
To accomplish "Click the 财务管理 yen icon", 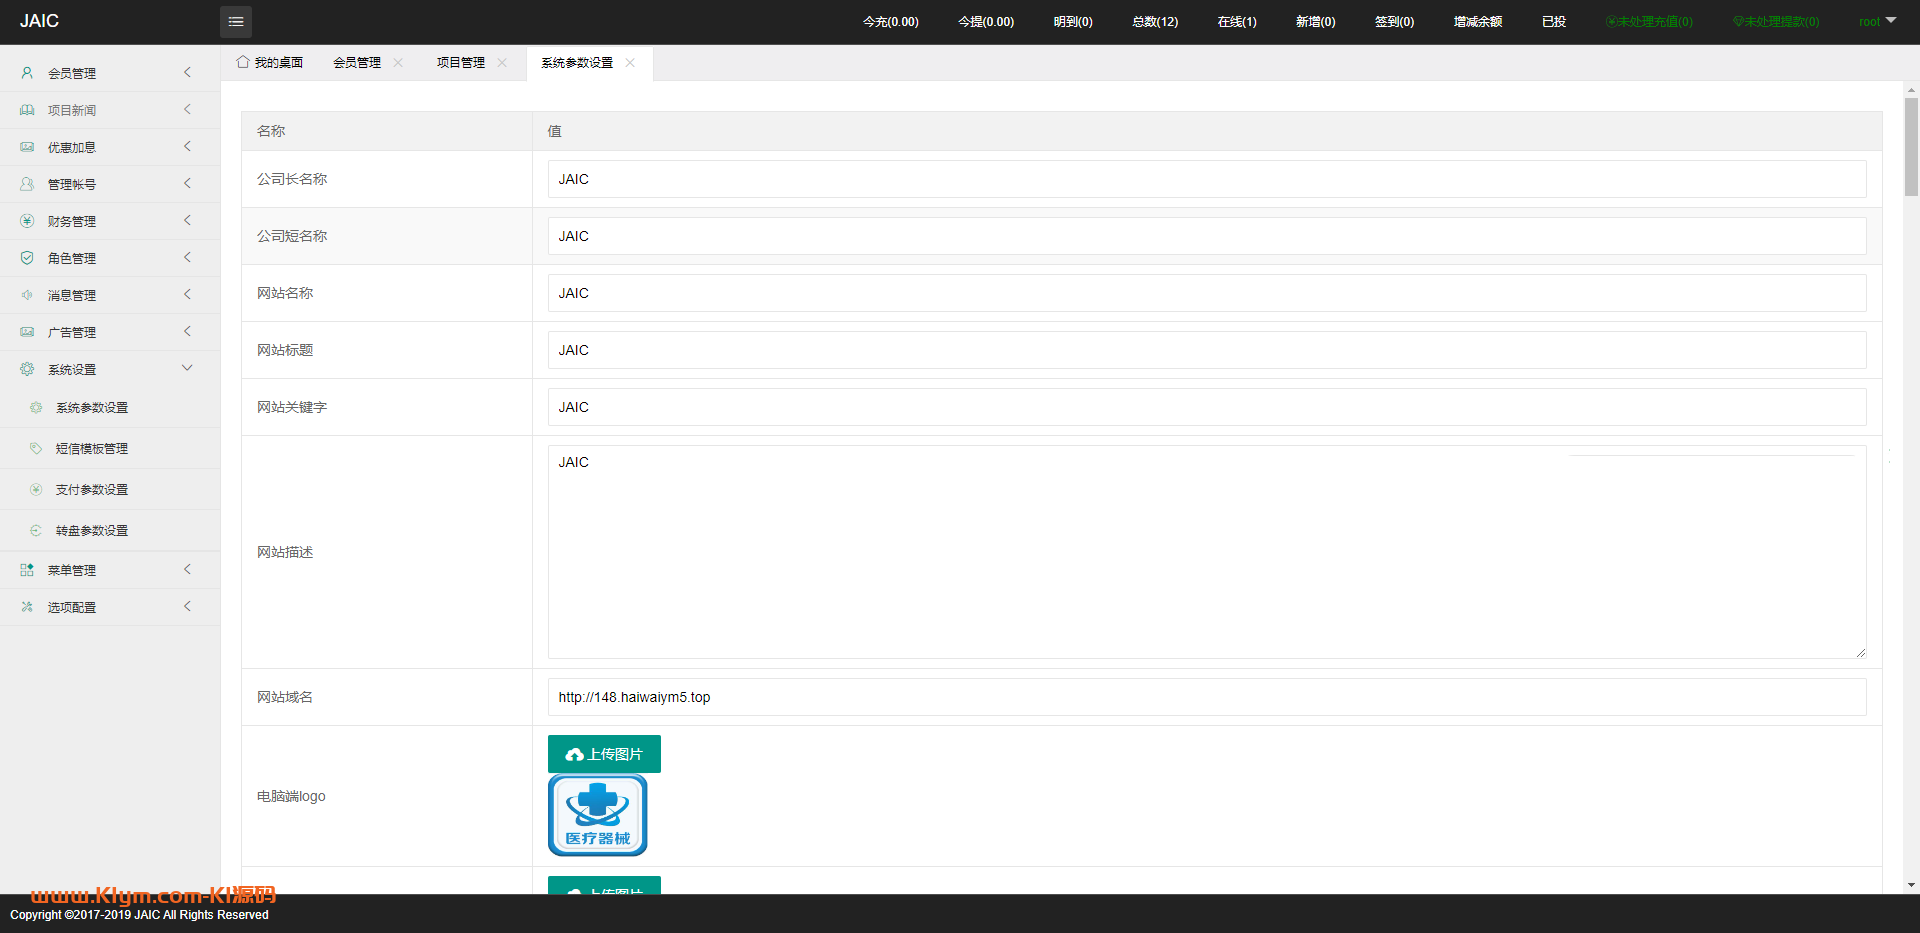I will pos(27,221).
